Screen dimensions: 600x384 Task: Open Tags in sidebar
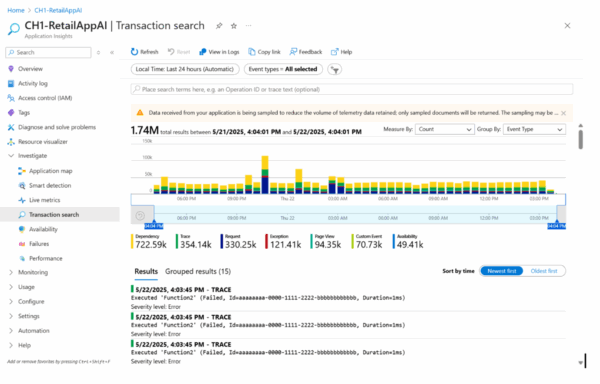(x=24, y=113)
